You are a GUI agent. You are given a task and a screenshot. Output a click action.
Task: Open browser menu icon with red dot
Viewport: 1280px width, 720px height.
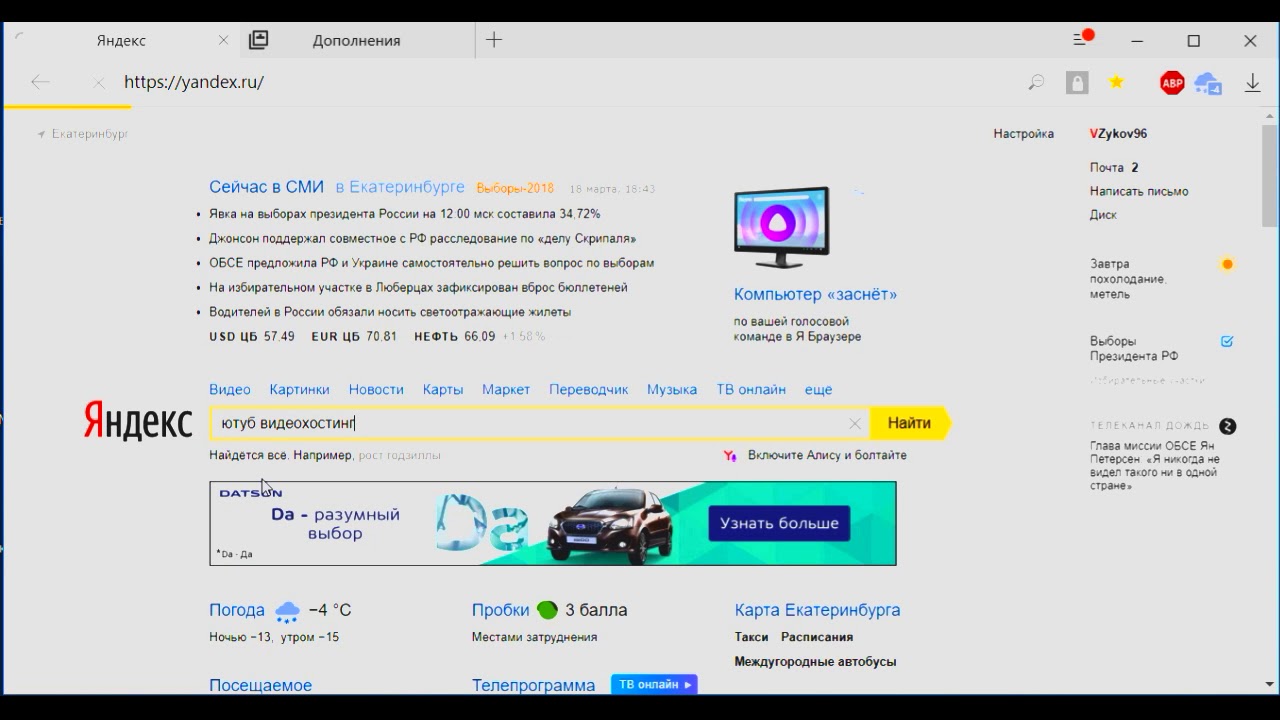point(1083,38)
